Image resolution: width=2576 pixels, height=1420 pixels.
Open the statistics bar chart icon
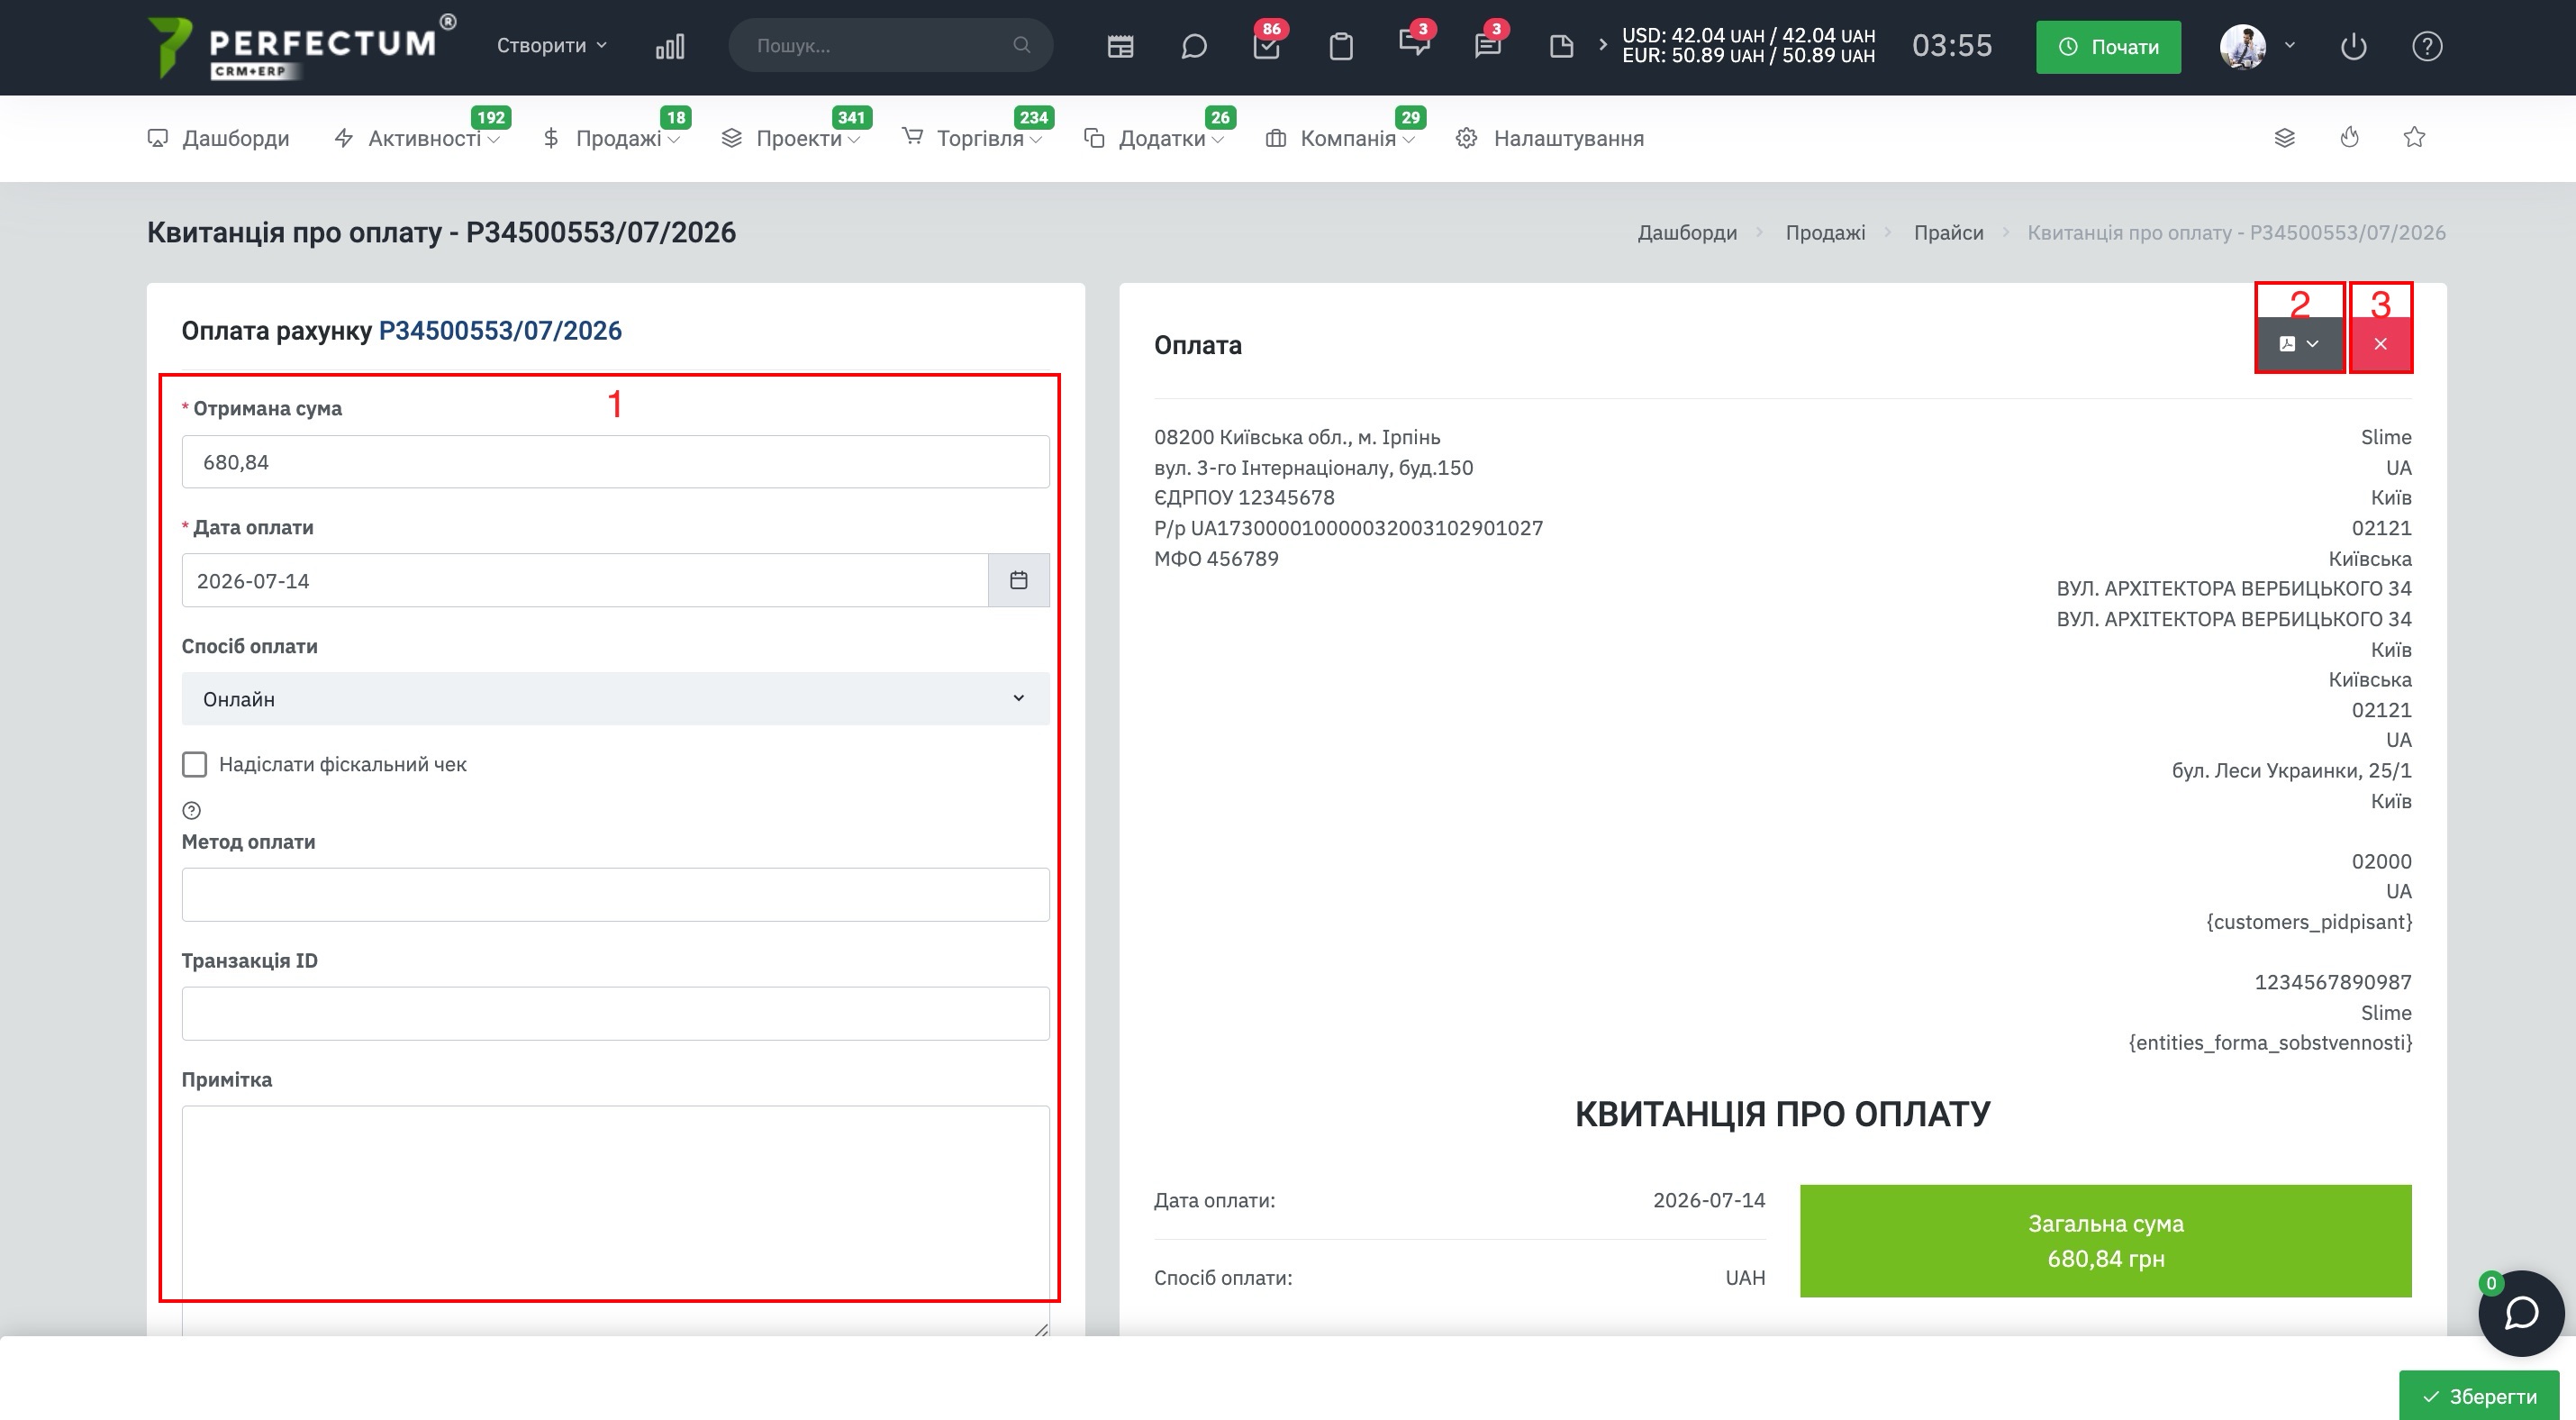click(670, 46)
